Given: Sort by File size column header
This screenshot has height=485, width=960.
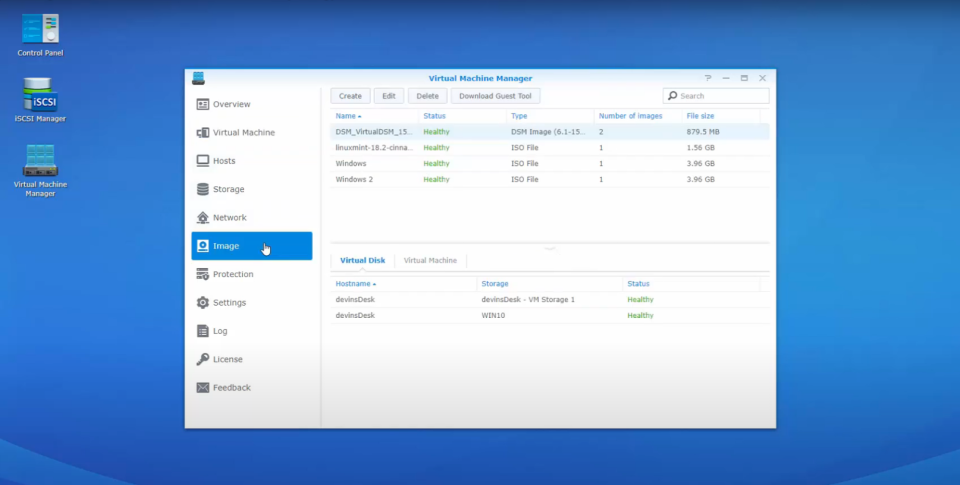Looking at the screenshot, I should click(721, 116).
